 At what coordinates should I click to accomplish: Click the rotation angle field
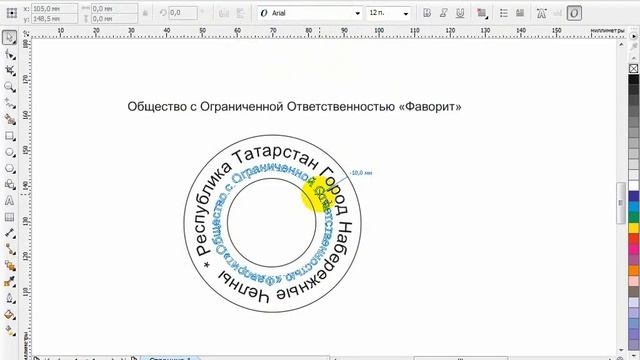183,13
